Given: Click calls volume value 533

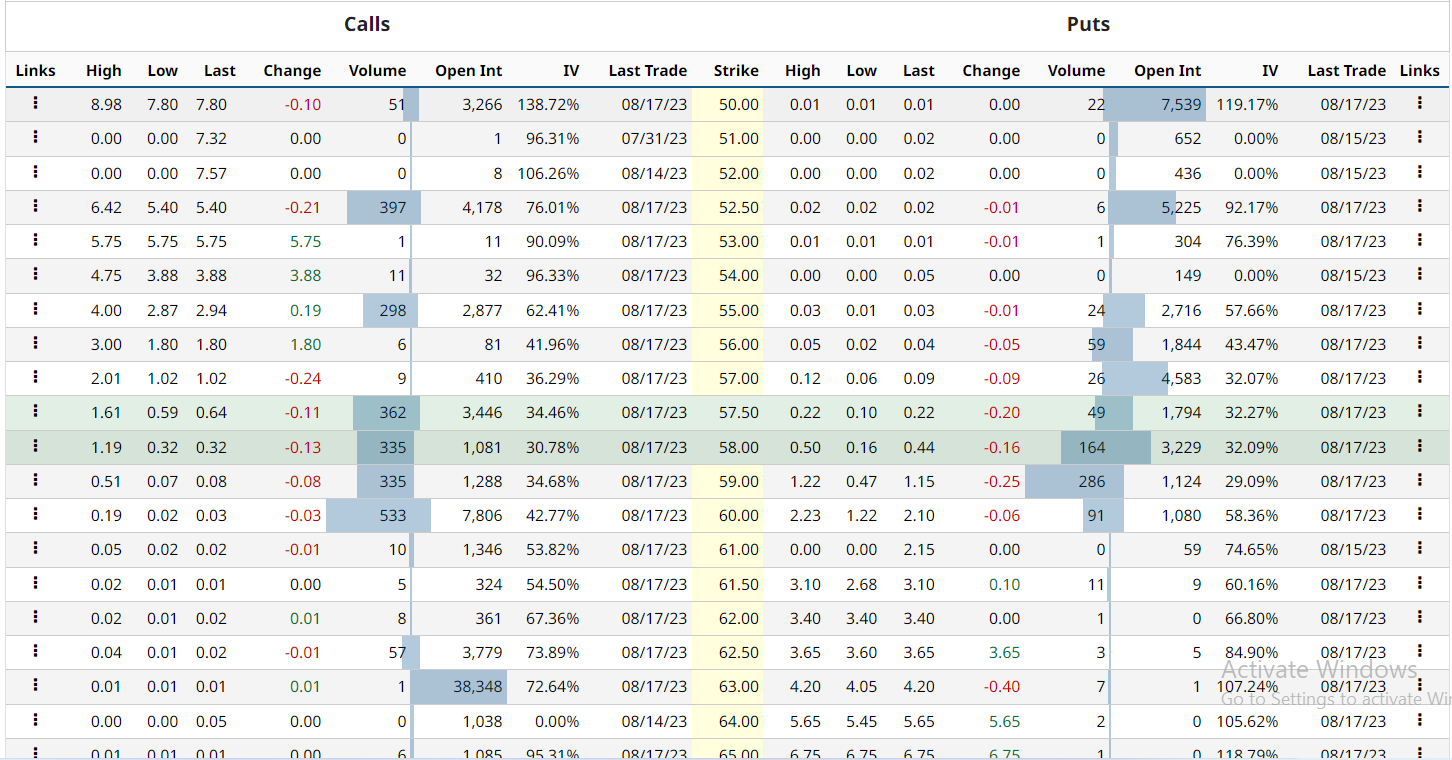Looking at the screenshot, I should (x=393, y=515).
